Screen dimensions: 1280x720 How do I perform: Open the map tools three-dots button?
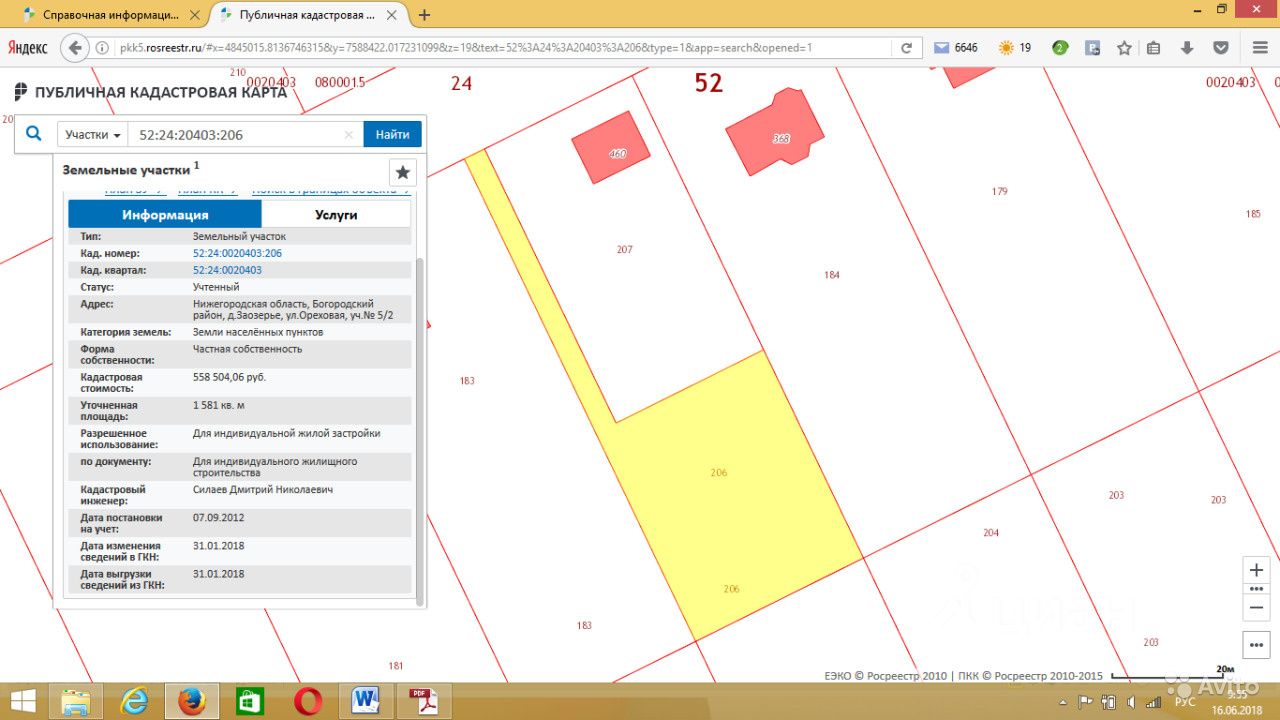(x=1257, y=645)
